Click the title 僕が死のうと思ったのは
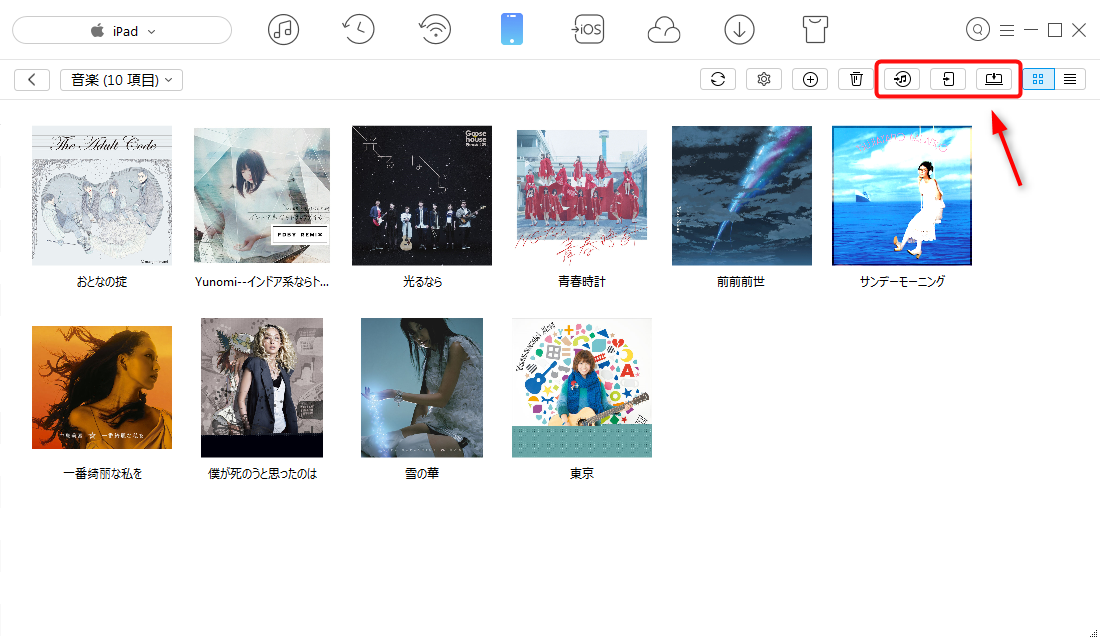Screen dimensions: 1100x640 tap(262, 474)
